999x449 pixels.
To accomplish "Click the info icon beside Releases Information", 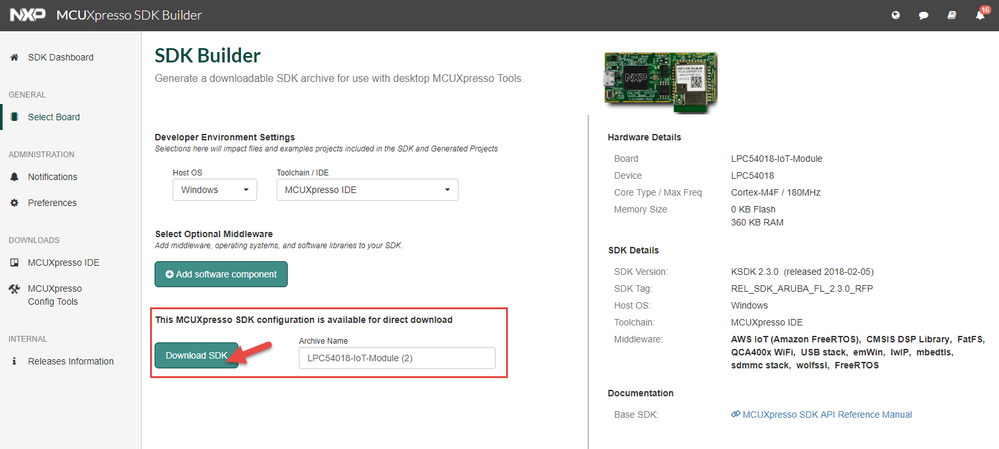I will (x=14, y=362).
